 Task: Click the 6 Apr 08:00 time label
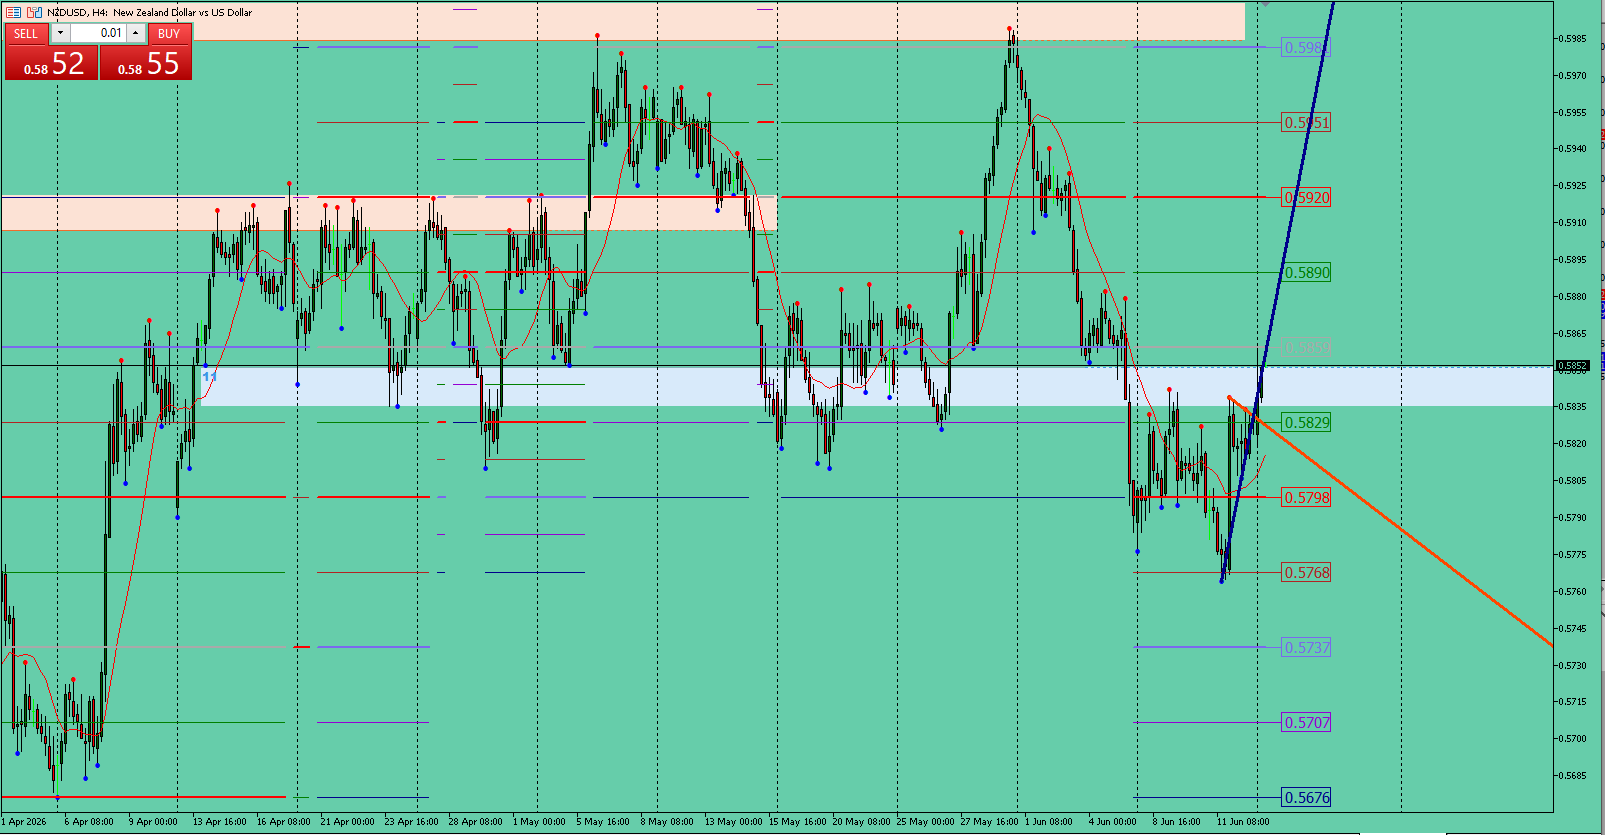pos(89,822)
